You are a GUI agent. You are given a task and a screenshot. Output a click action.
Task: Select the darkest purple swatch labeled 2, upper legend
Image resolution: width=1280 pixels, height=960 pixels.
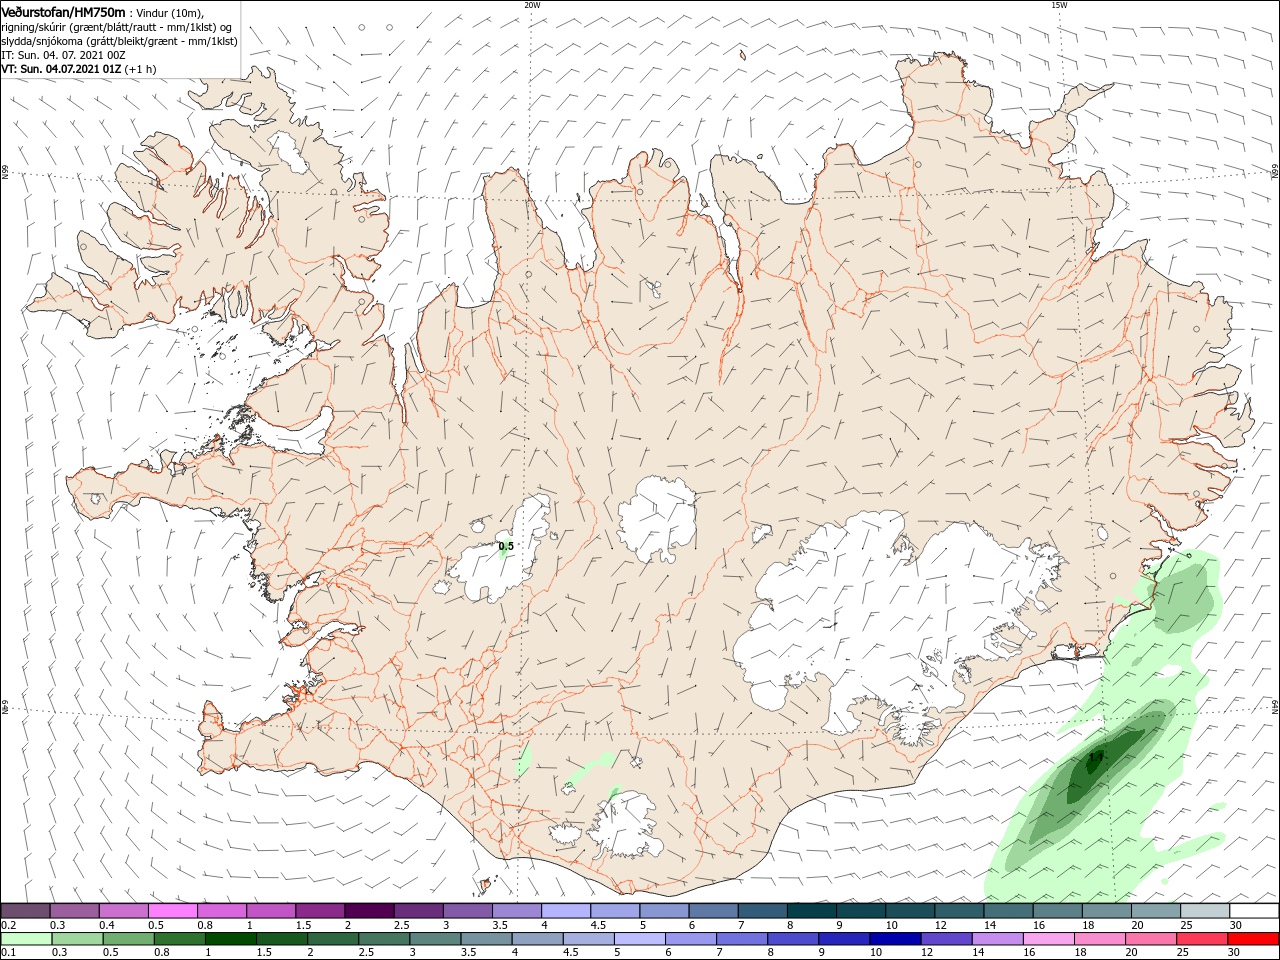(369, 911)
